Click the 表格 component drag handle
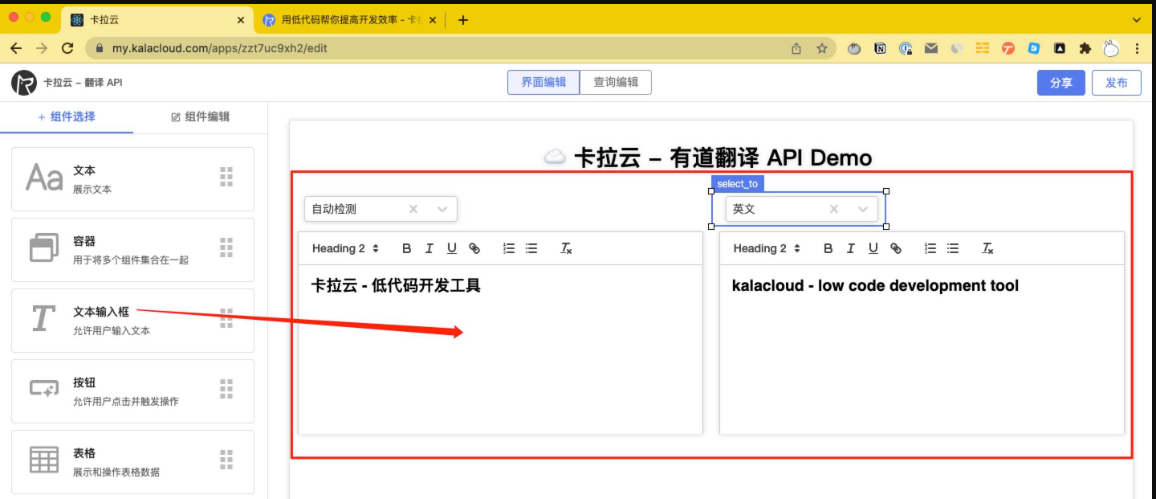1156x499 pixels. (x=226, y=459)
